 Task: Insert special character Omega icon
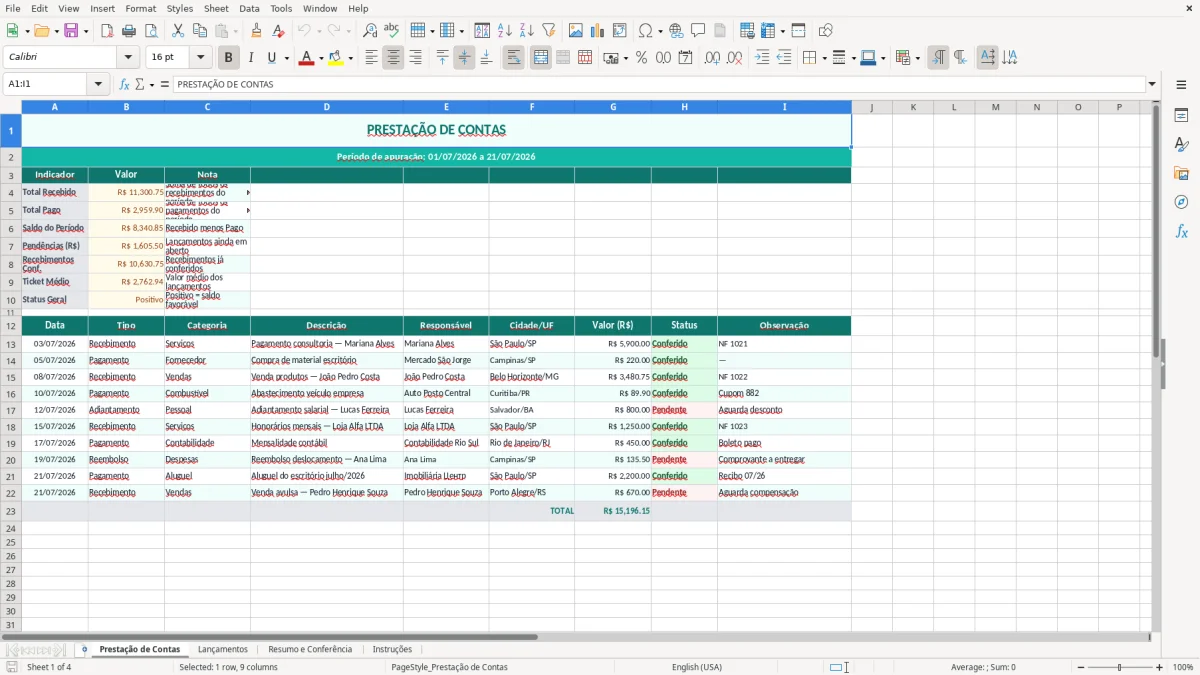[645, 31]
